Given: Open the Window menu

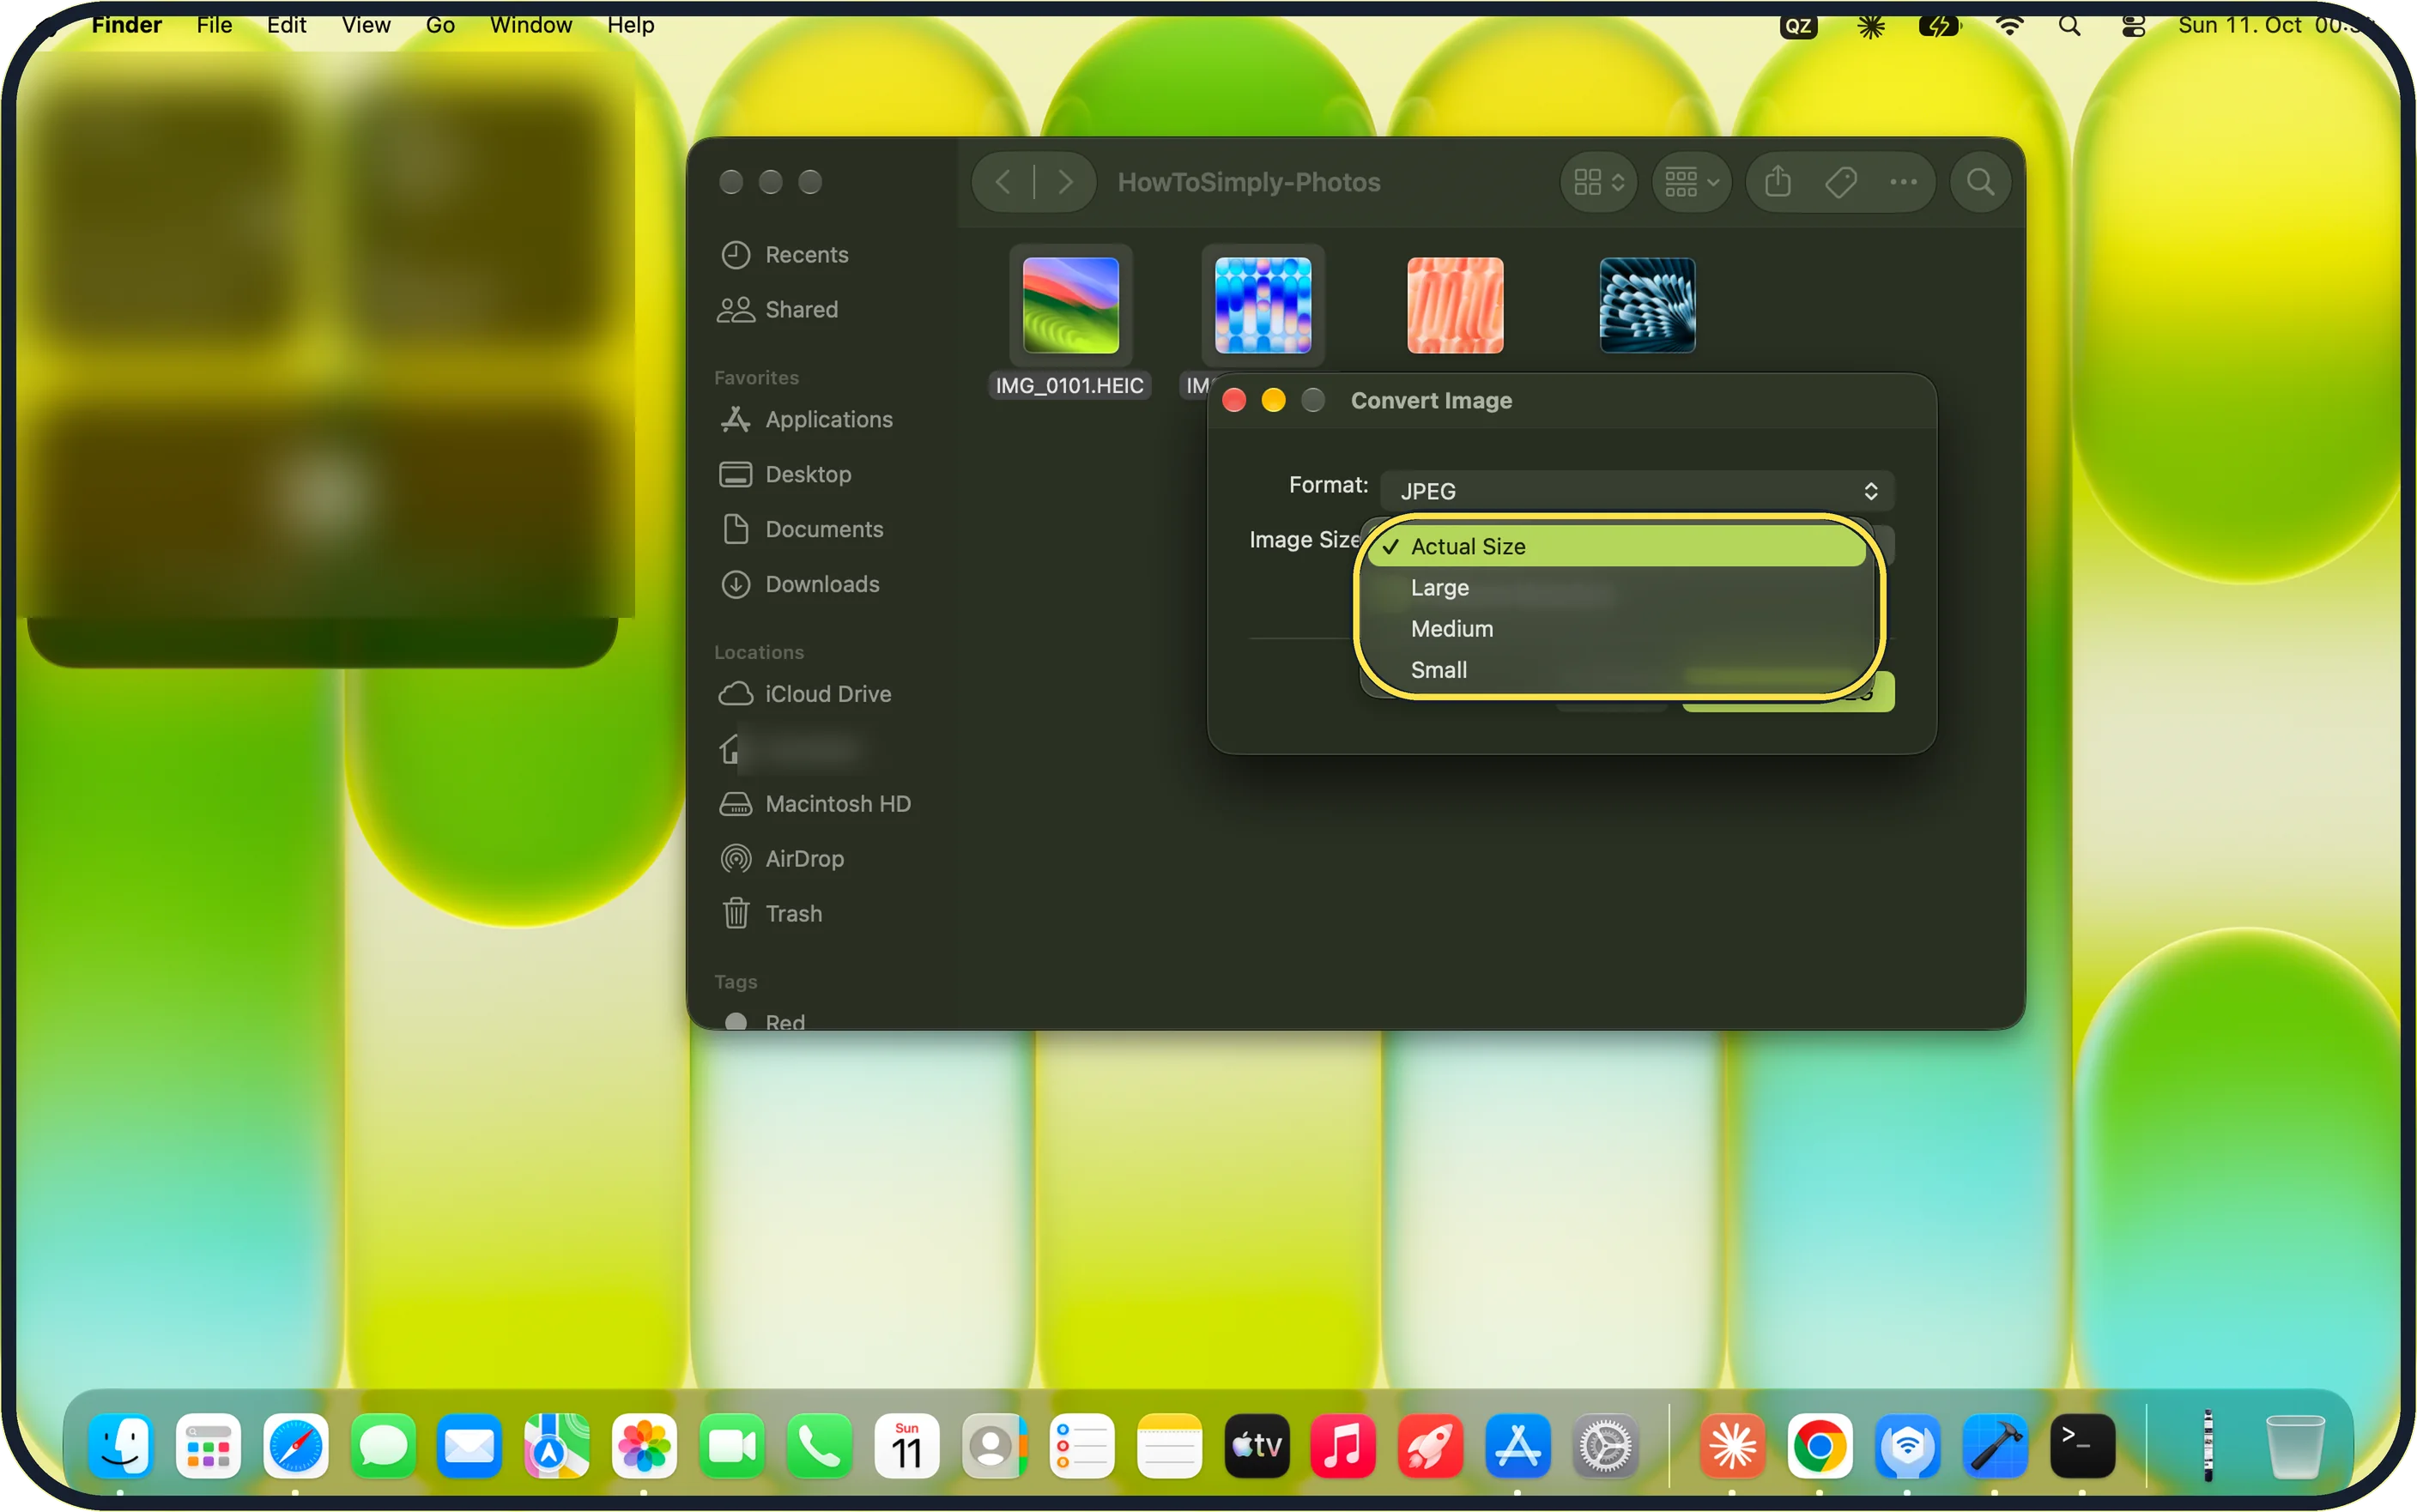Looking at the screenshot, I should click(x=531, y=25).
